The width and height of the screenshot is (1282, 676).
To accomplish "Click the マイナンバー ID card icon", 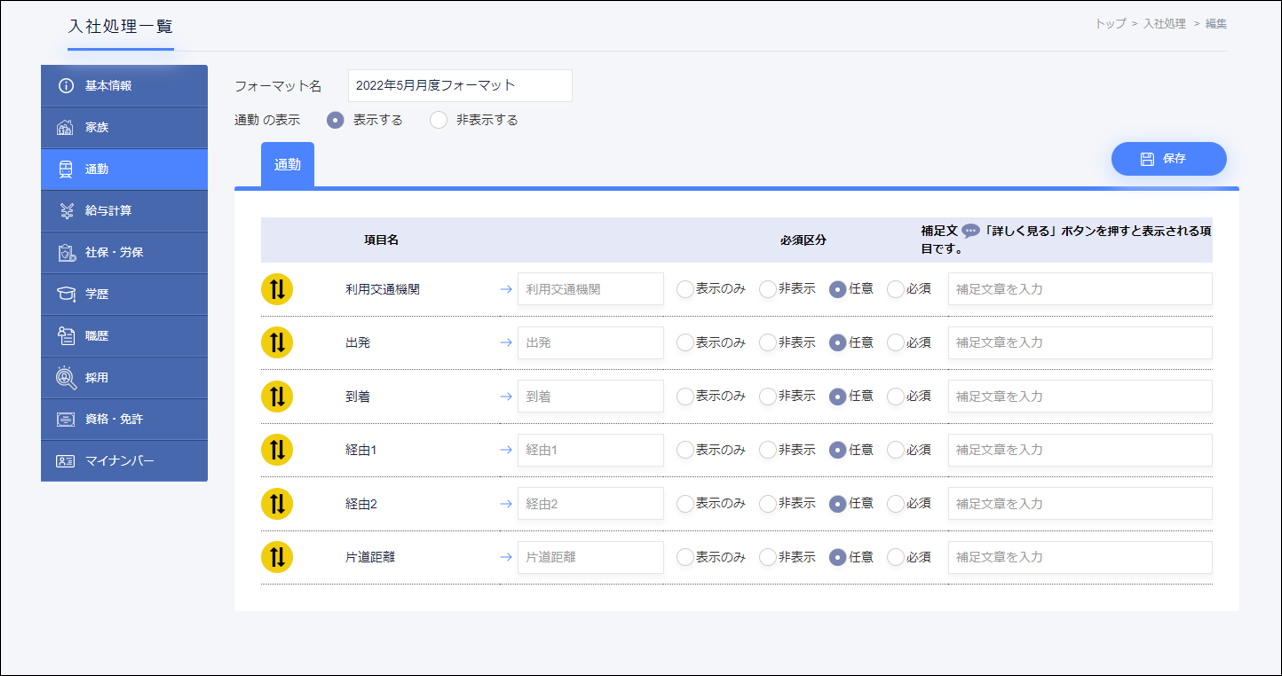I will 66,461.
